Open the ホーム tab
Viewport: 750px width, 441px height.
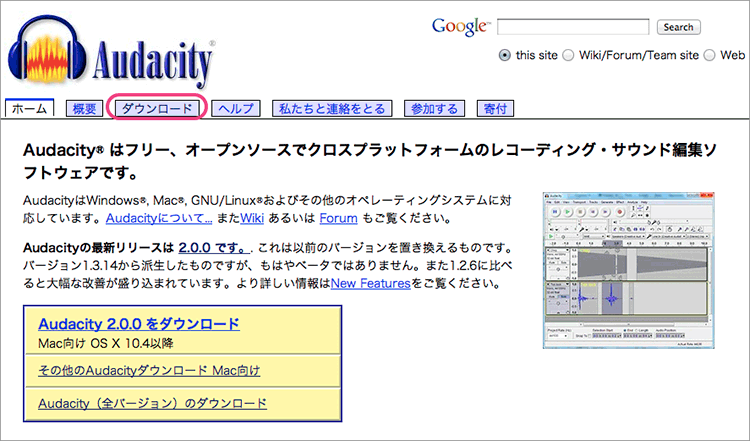(x=30, y=108)
